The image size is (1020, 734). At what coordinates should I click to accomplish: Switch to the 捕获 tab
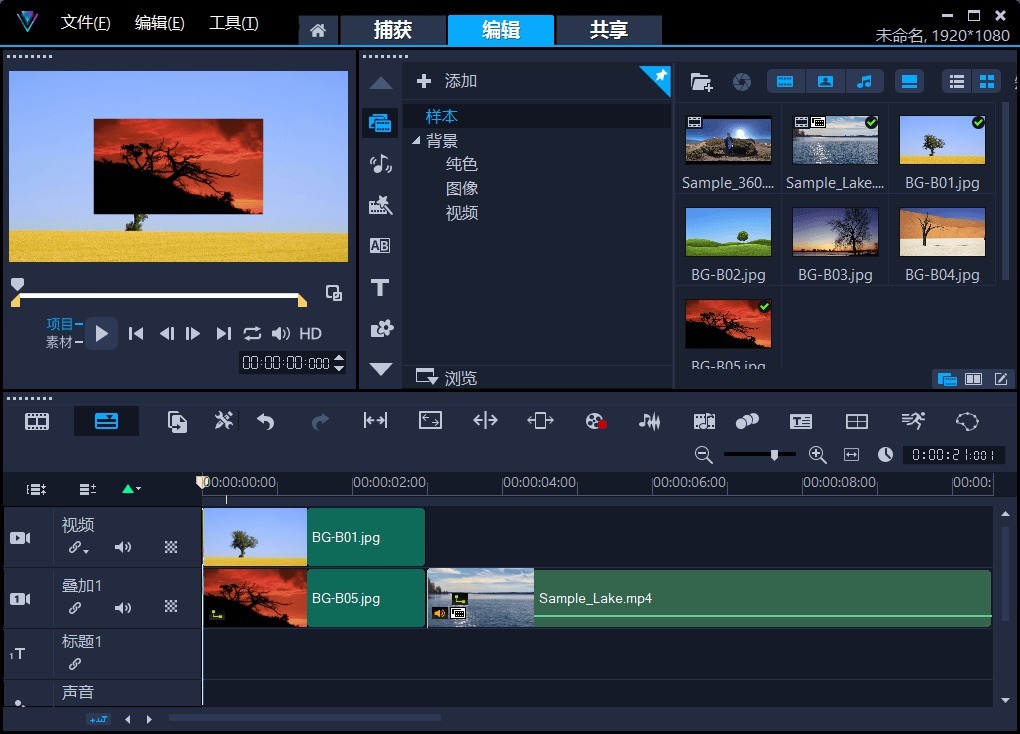pyautogui.click(x=393, y=30)
